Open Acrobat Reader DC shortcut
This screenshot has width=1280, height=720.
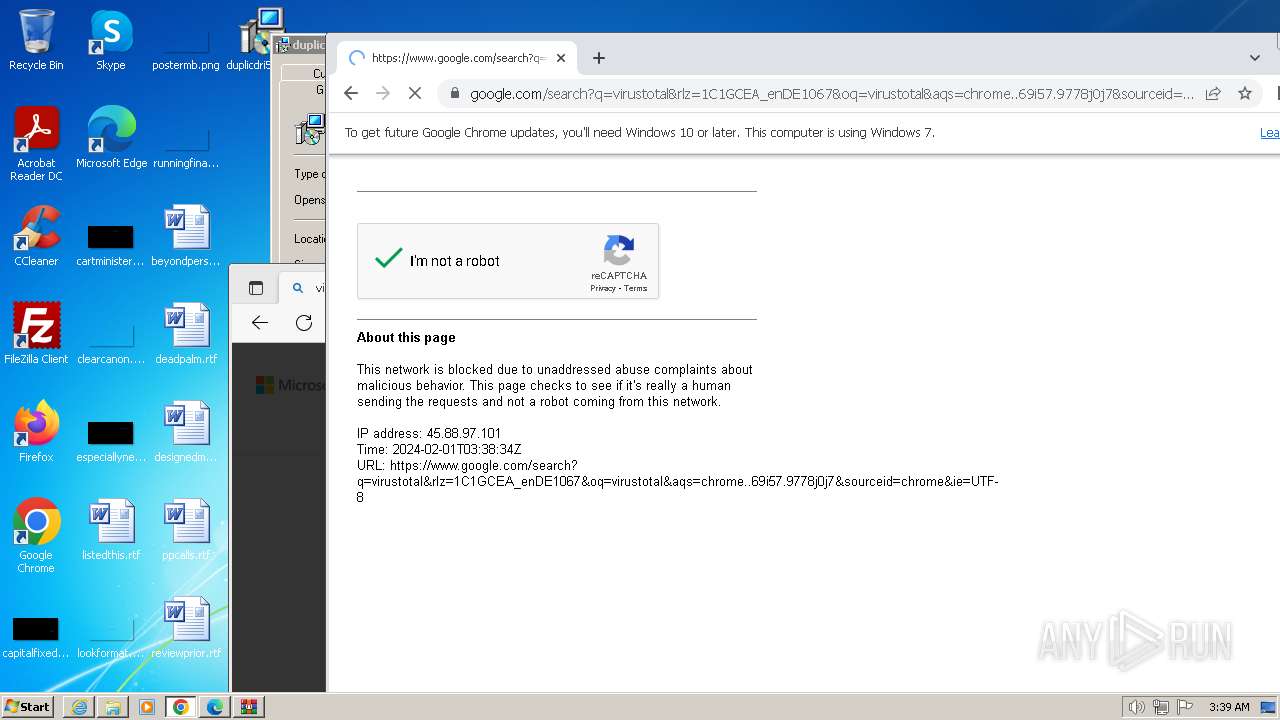coord(36,145)
